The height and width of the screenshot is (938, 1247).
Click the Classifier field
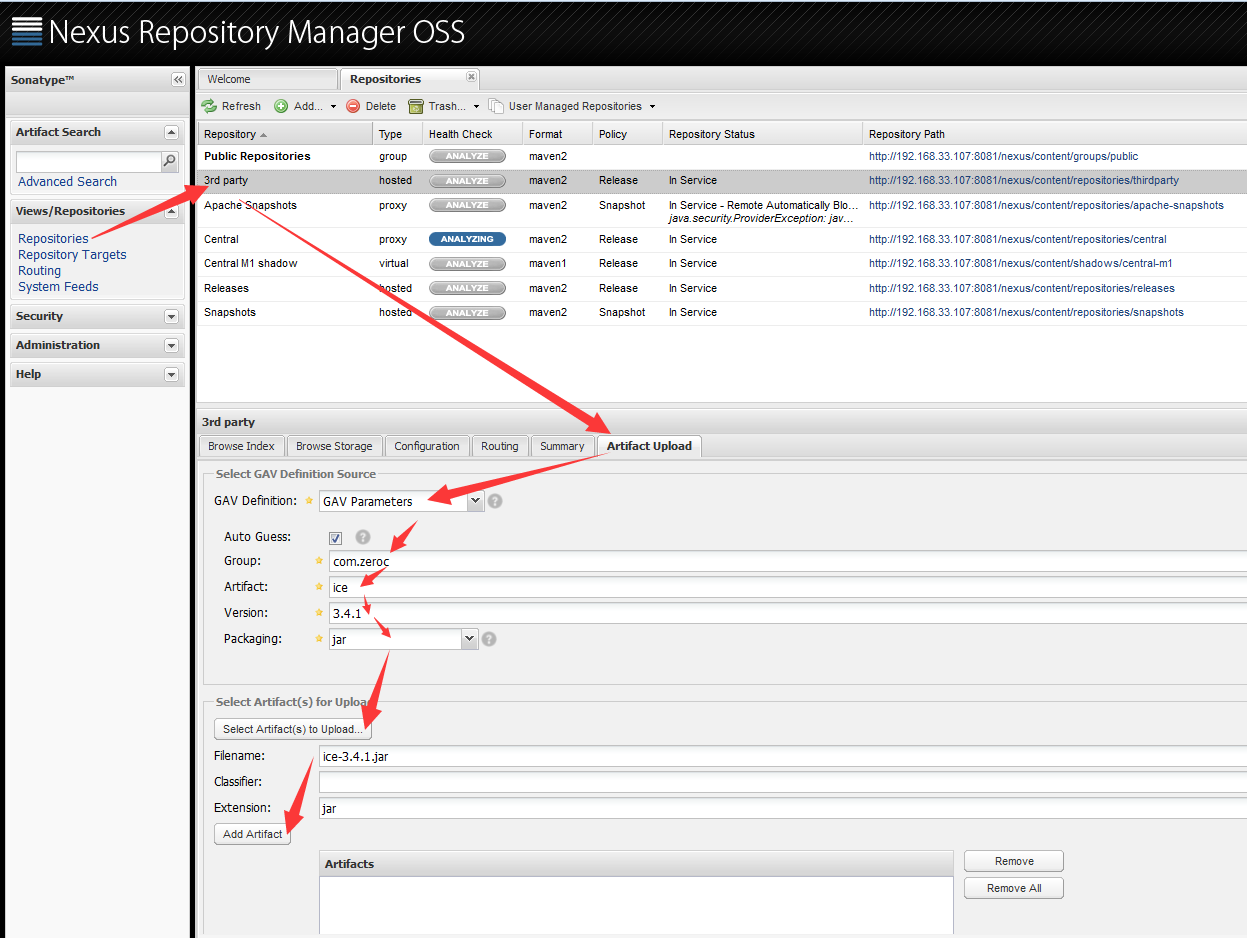(783, 782)
